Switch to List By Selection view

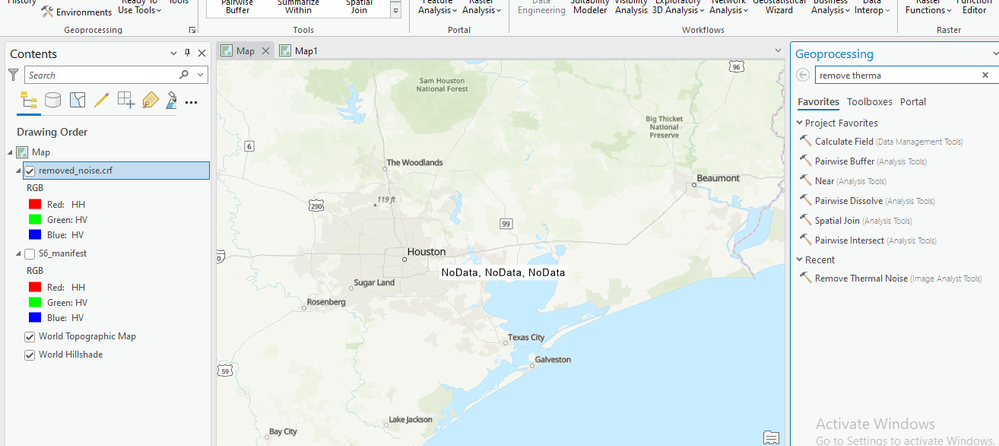click(x=77, y=100)
